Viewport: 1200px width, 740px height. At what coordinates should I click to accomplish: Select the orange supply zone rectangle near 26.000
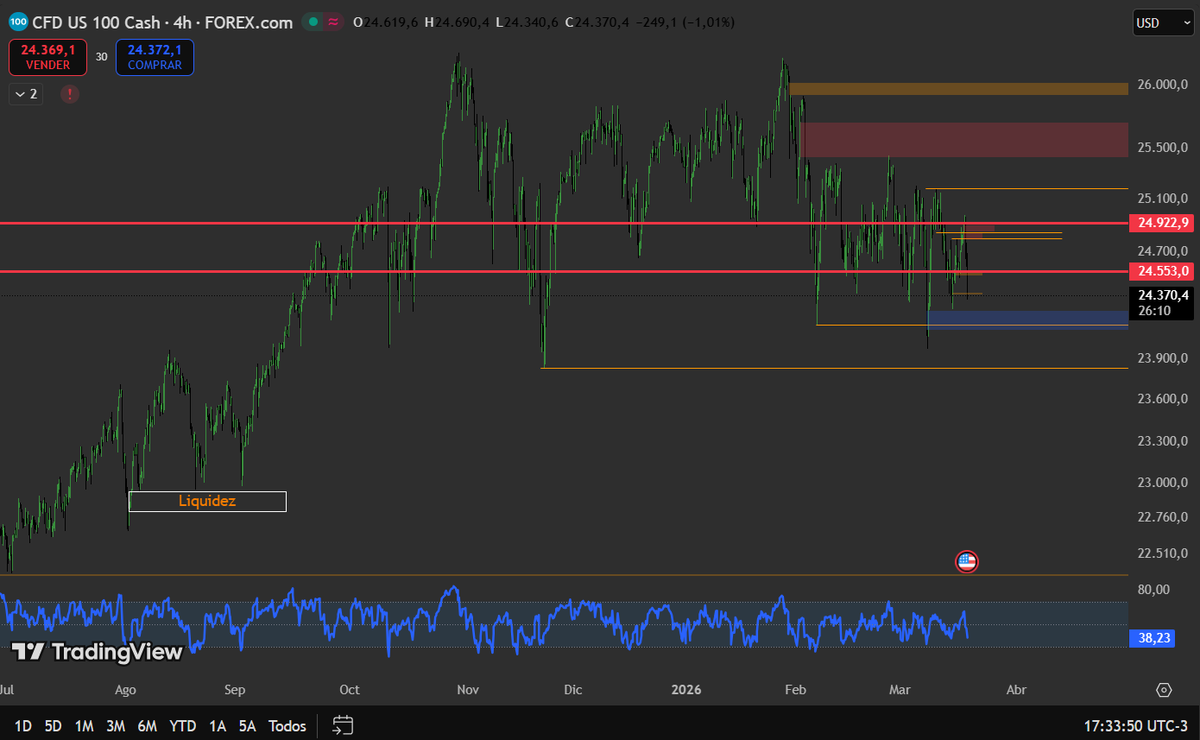[959, 89]
